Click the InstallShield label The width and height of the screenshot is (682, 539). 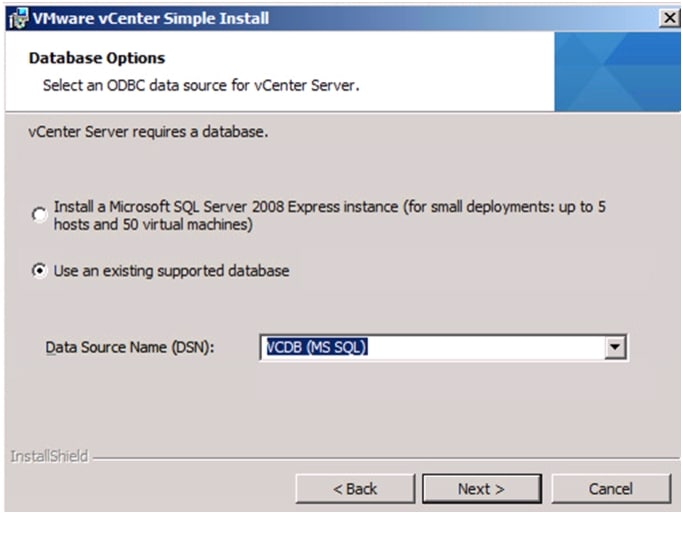click(48, 457)
